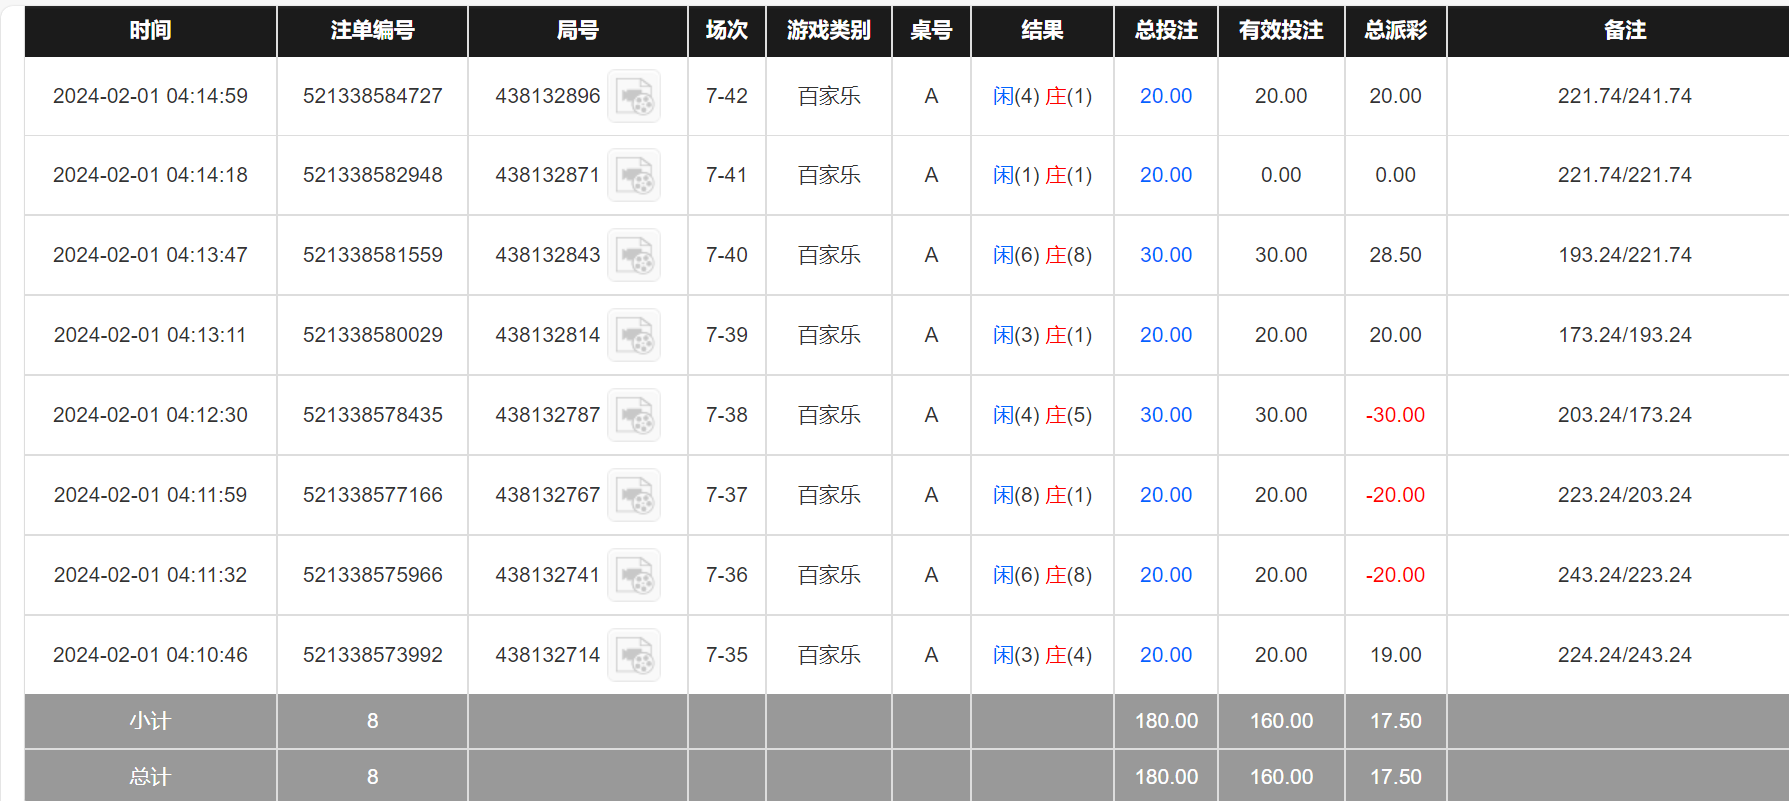
Task: Click the 注单编号 column header
Action: tap(372, 31)
